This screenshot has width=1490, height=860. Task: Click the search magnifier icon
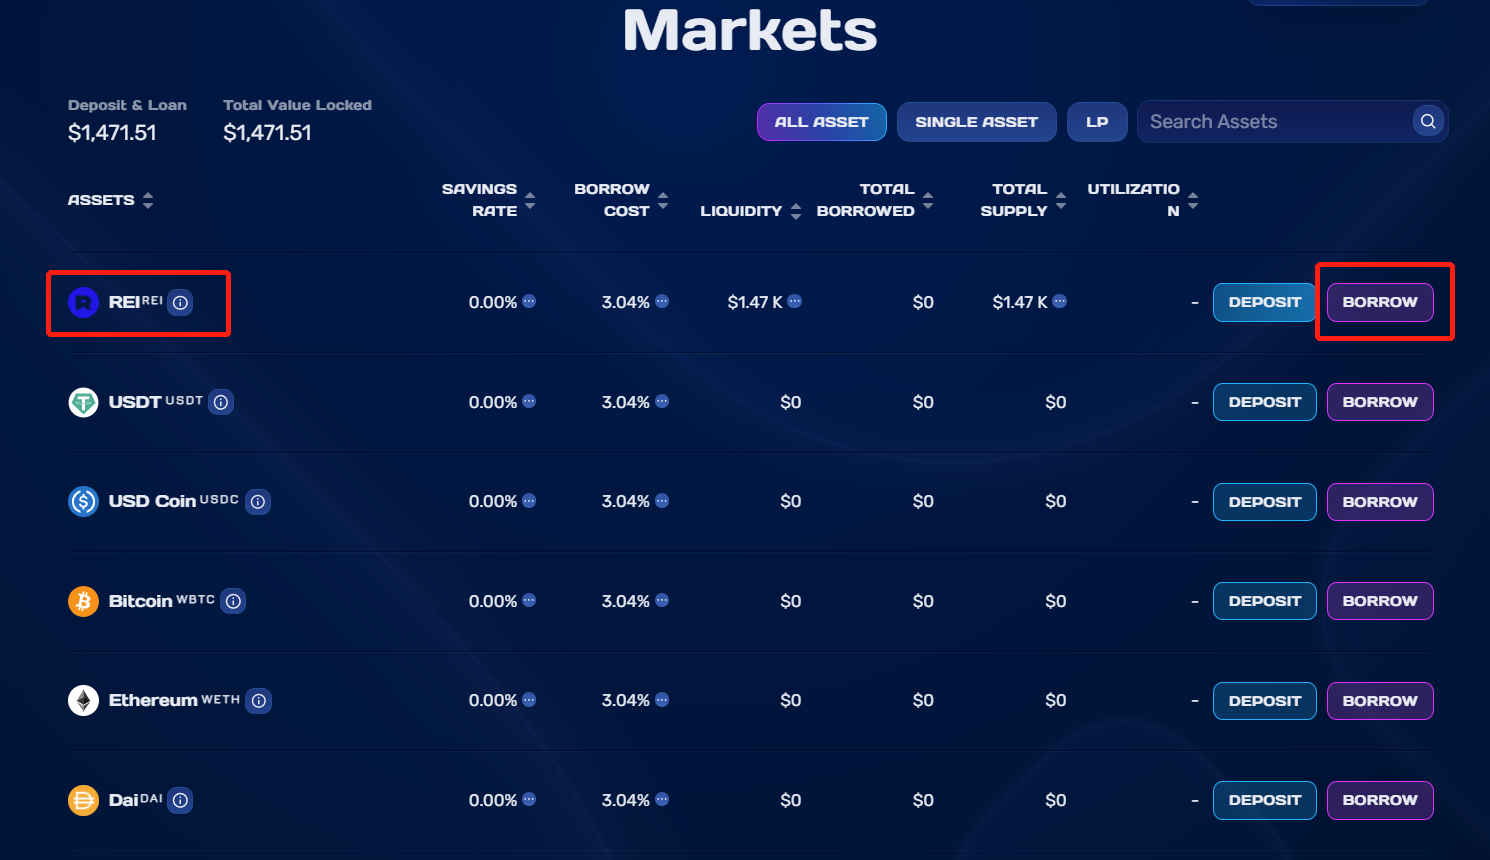point(1428,121)
